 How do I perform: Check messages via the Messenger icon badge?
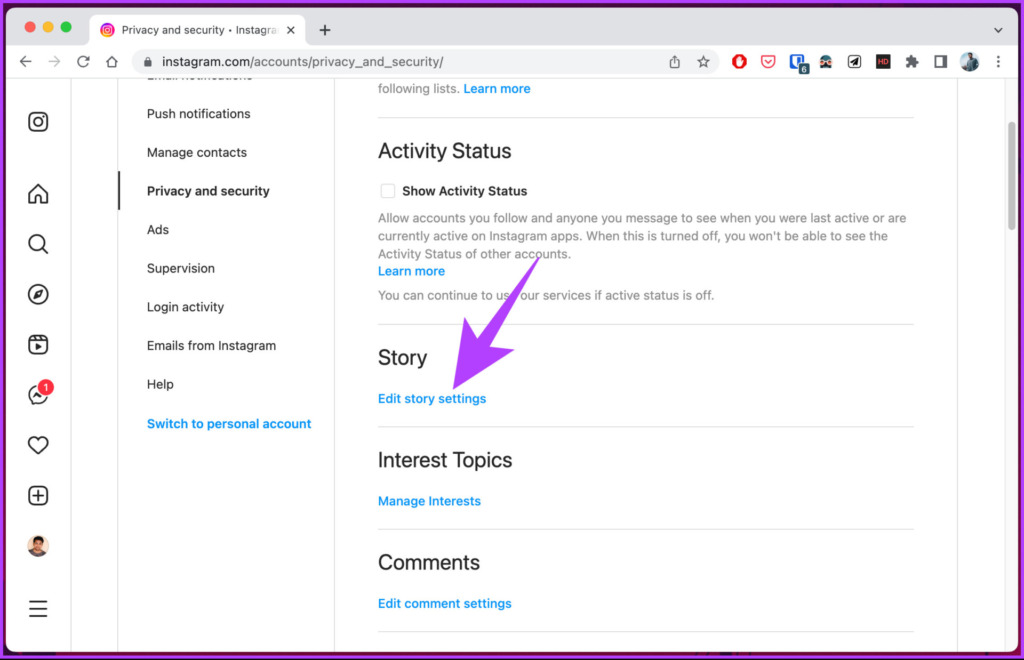point(38,394)
